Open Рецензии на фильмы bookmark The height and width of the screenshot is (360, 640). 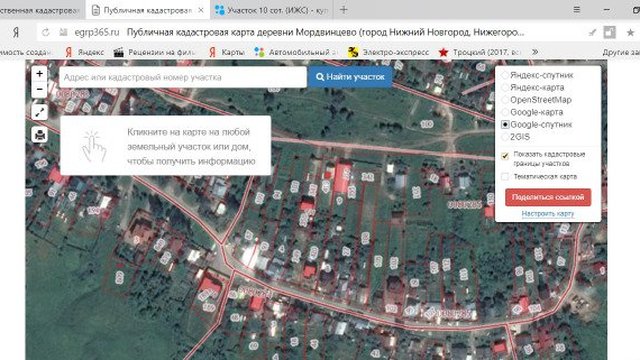154,52
